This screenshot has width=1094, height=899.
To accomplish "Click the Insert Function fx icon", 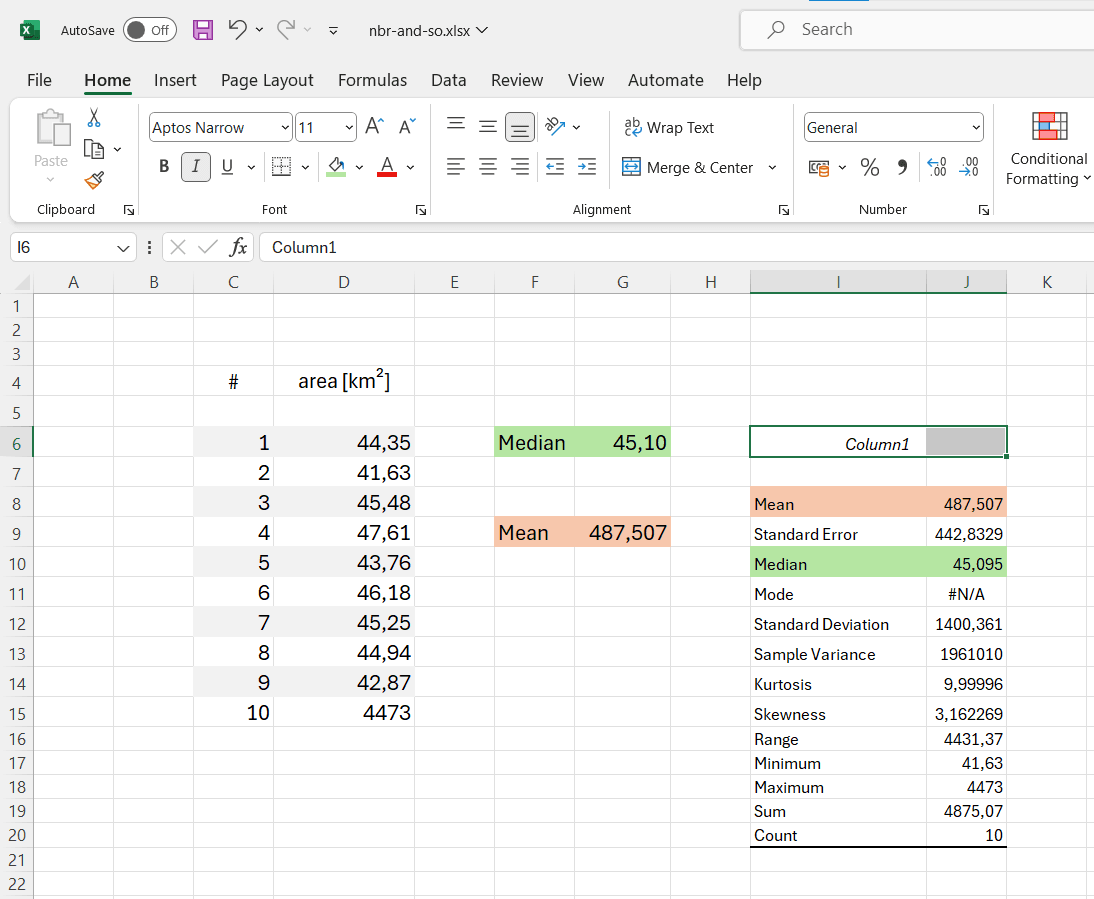I will click(238, 247).
